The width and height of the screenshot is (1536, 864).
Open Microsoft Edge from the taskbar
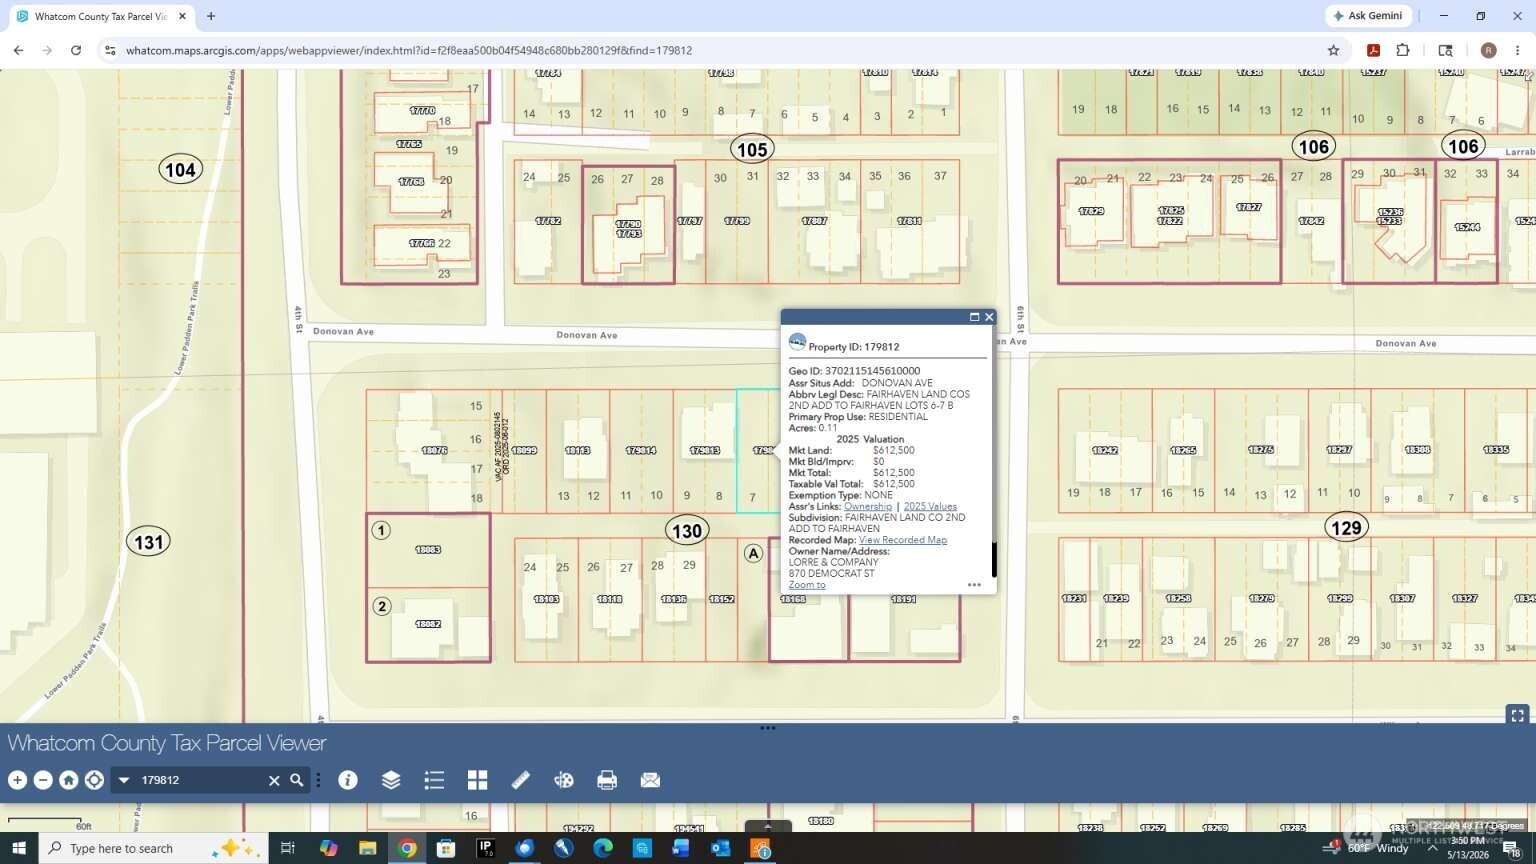(x=603, y=848)
